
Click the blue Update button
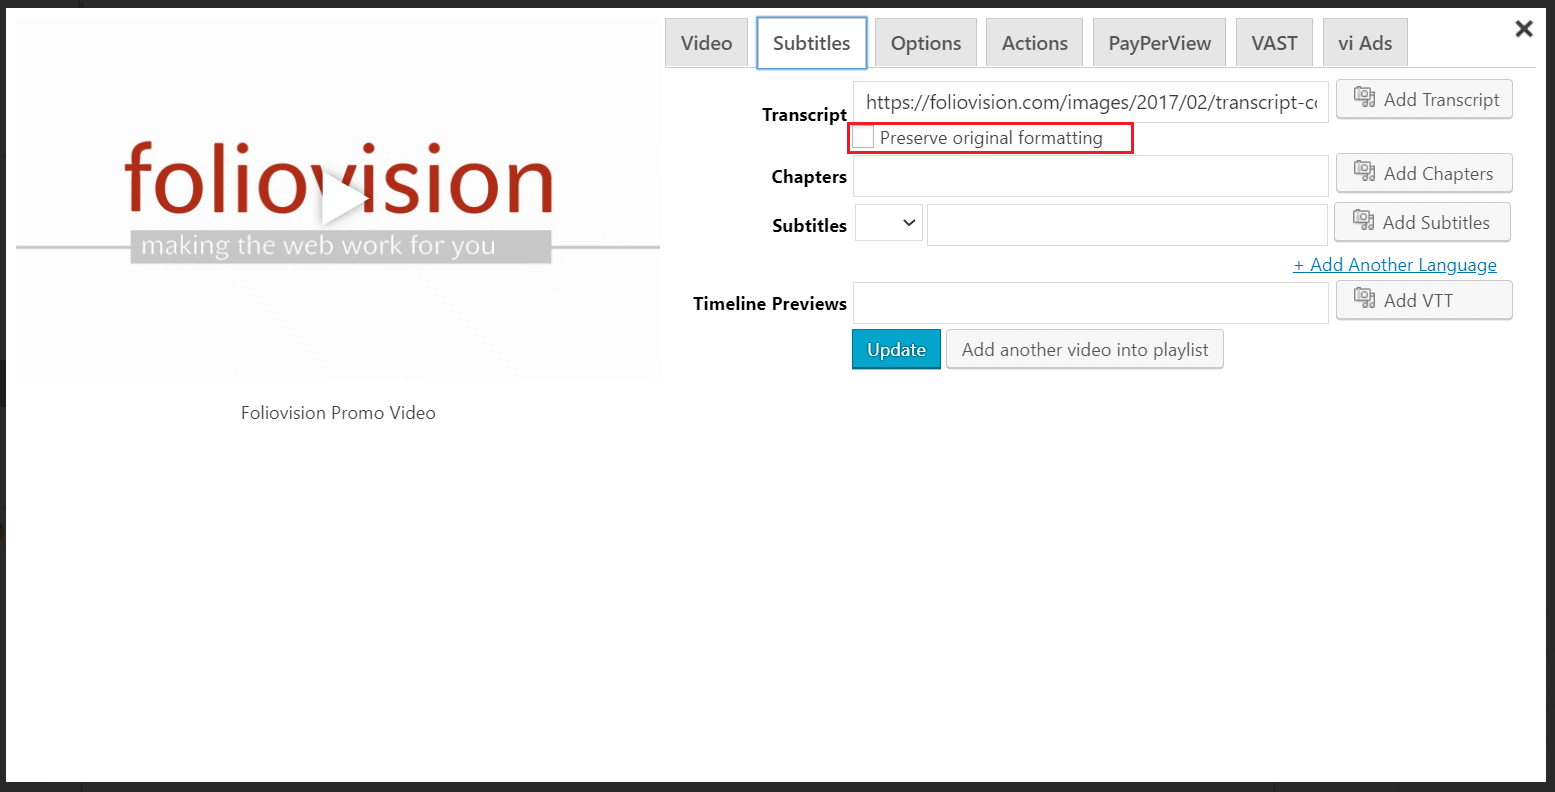click(896, 349)
